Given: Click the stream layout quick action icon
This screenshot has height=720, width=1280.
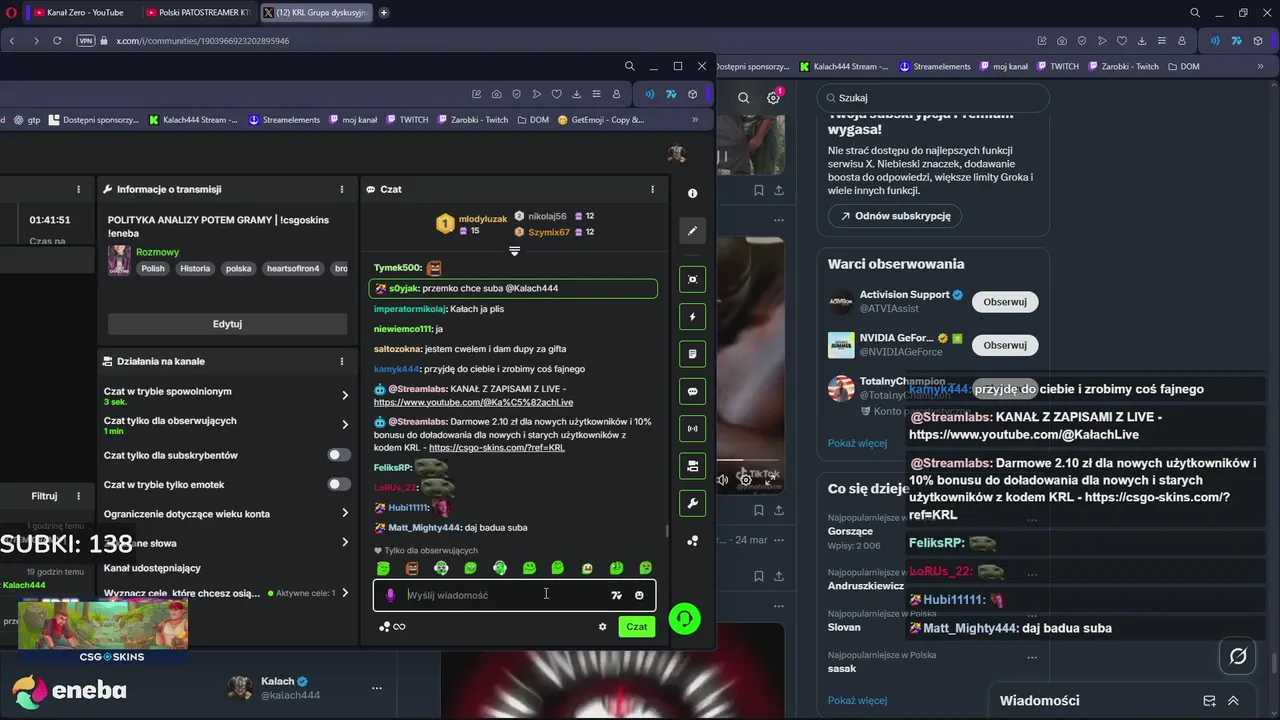Looking at the screenshot, I should (x=692, y=466).
